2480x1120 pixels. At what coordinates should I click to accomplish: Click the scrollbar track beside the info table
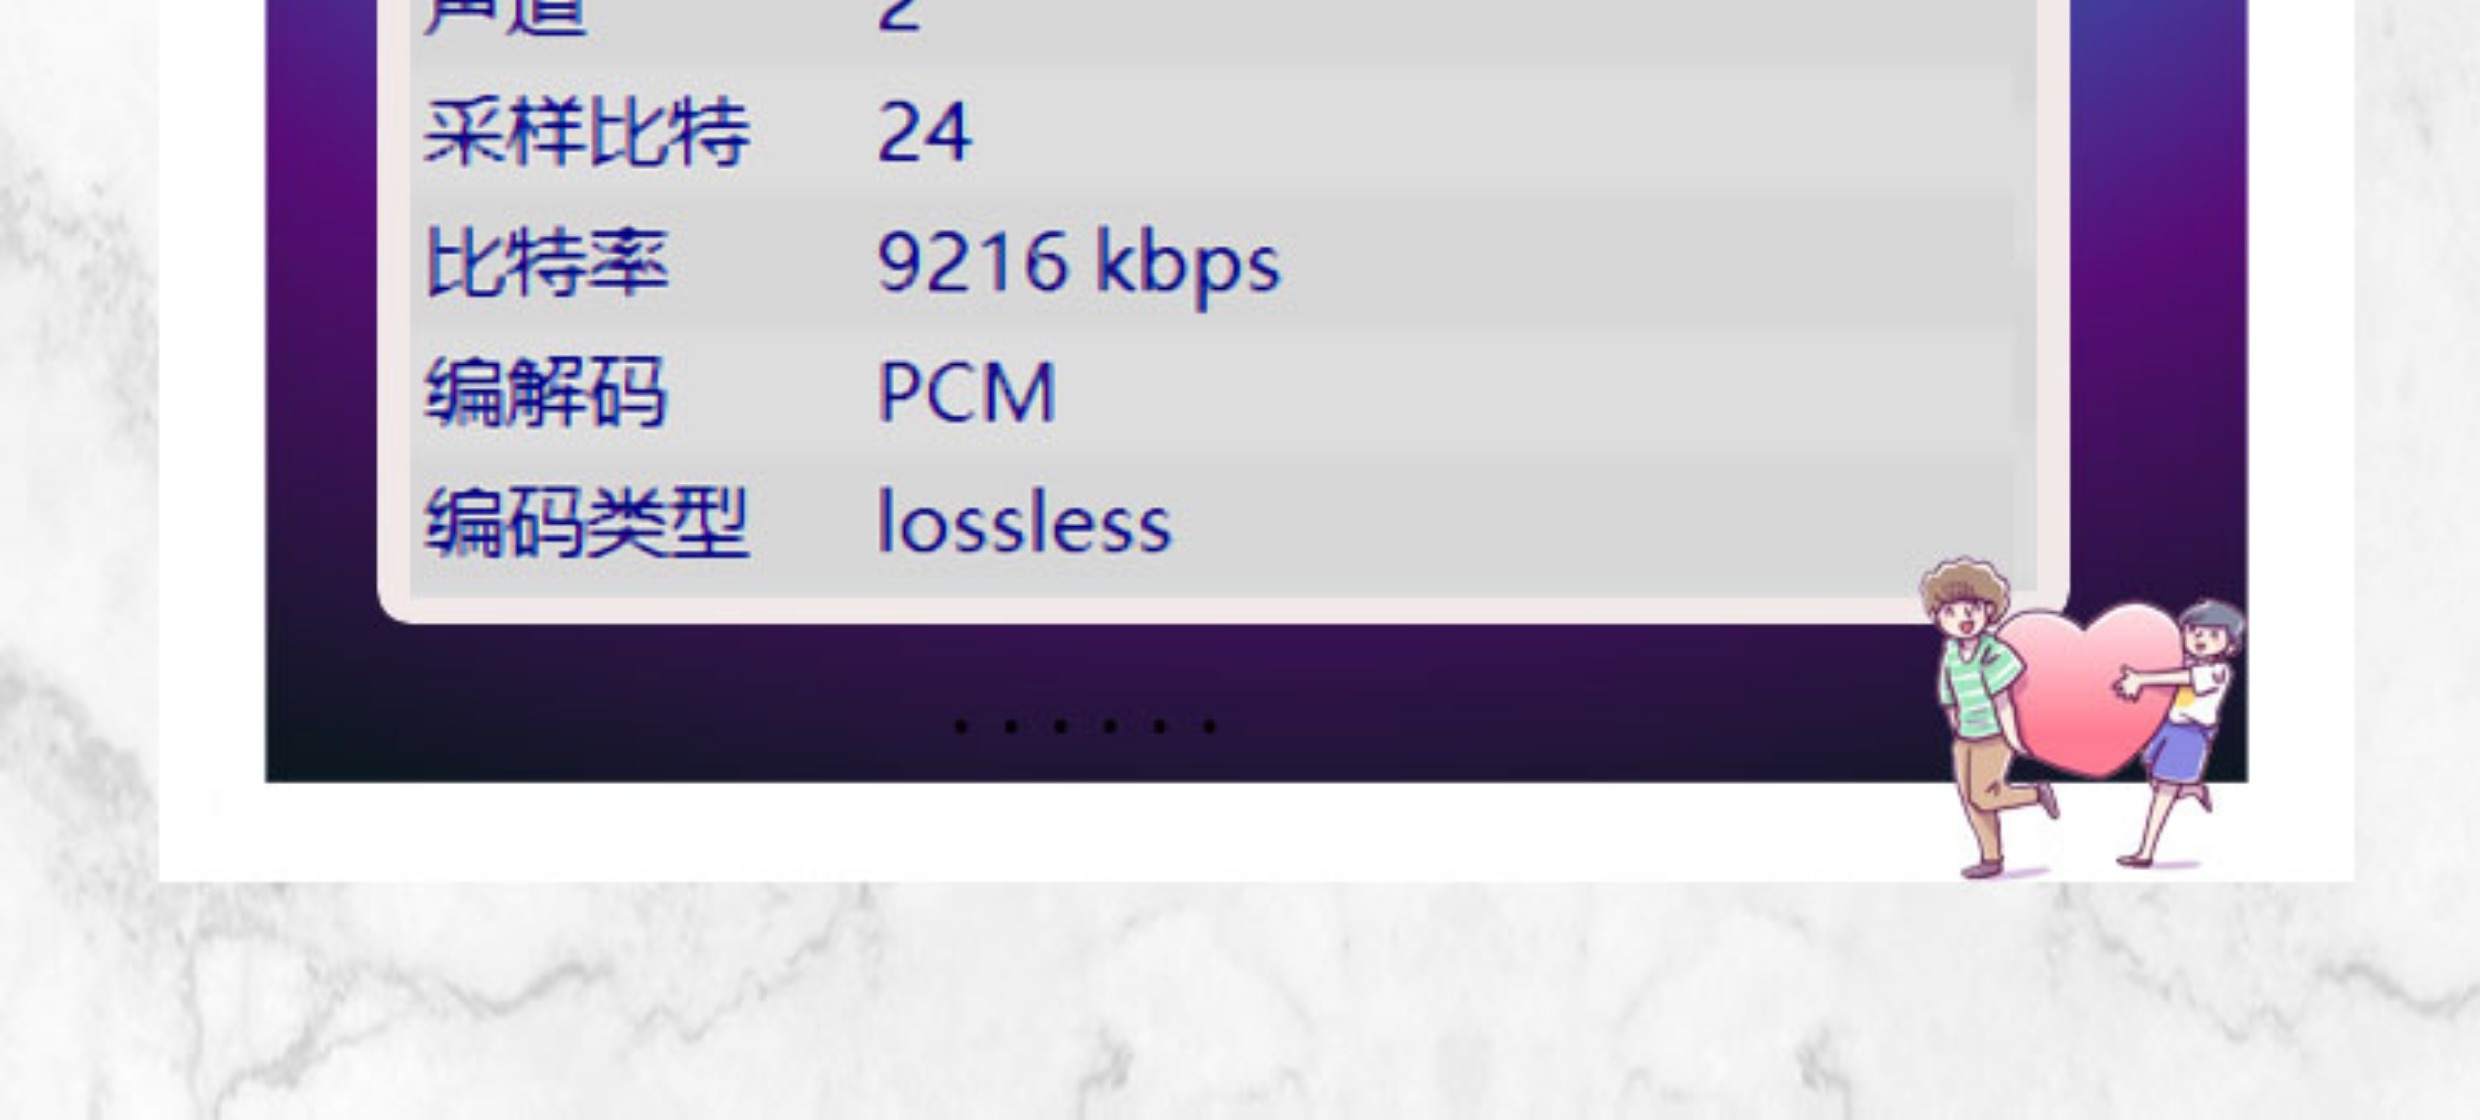click(2026, 300)
